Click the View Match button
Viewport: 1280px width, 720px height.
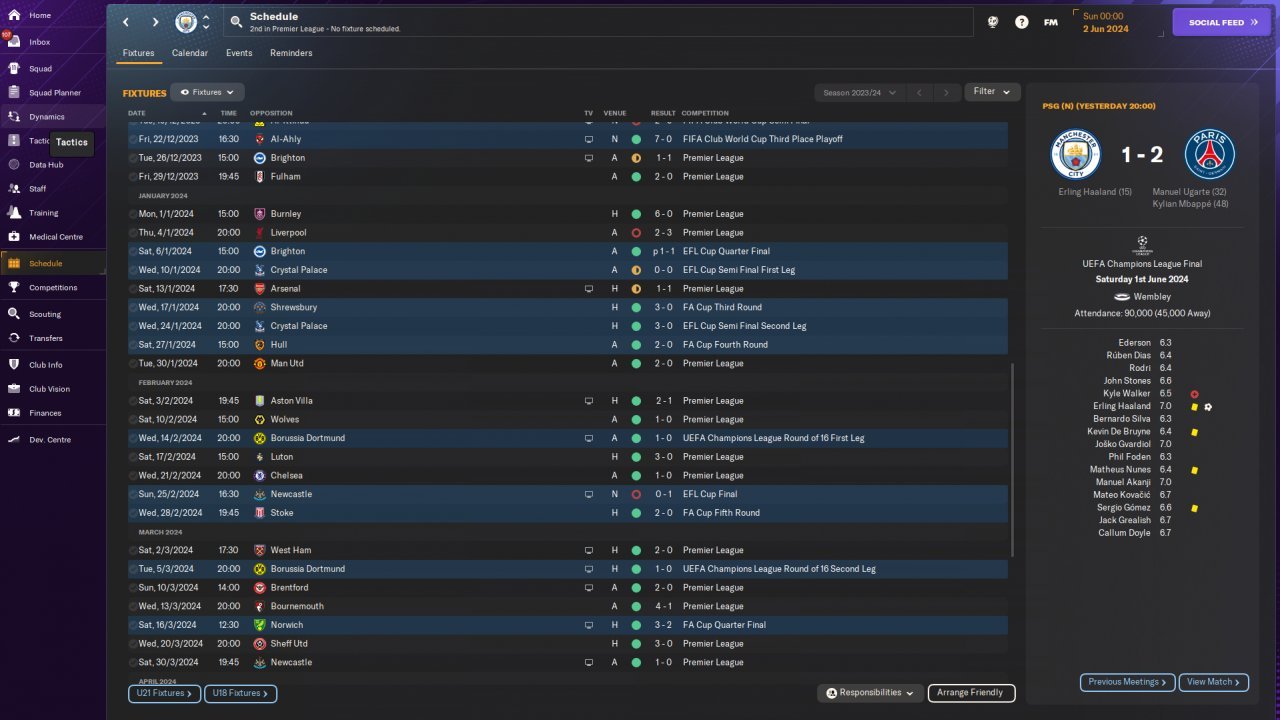(x=1214, y=682)
